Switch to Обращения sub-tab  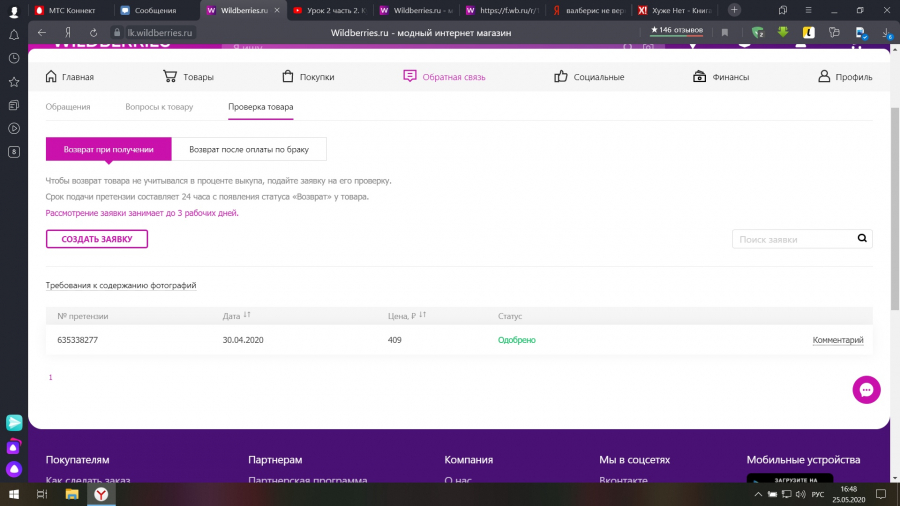pyautogui.click(x=68, y=107)
